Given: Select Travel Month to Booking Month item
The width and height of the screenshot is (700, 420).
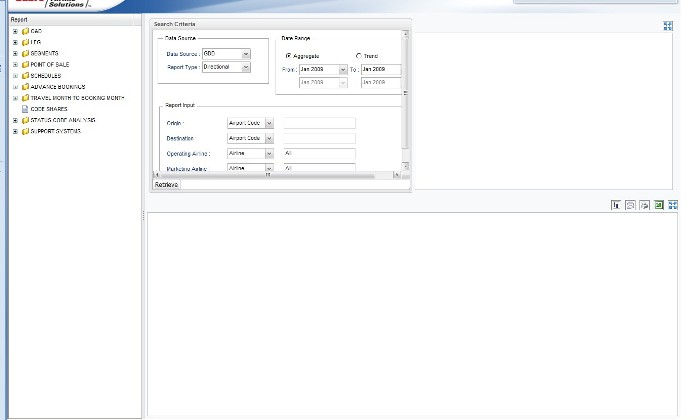Looking at the screenshot, I should [77, 98].
